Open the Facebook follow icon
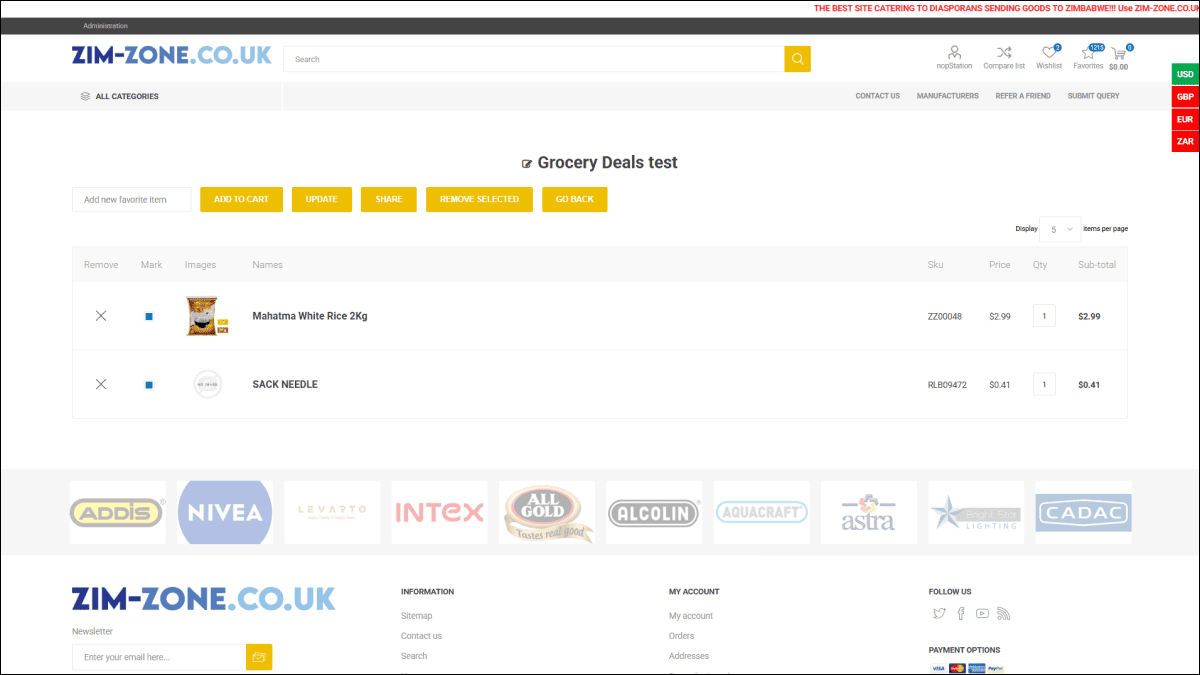This screenshot has width=1200, height=675. click(x=961, y=614)
